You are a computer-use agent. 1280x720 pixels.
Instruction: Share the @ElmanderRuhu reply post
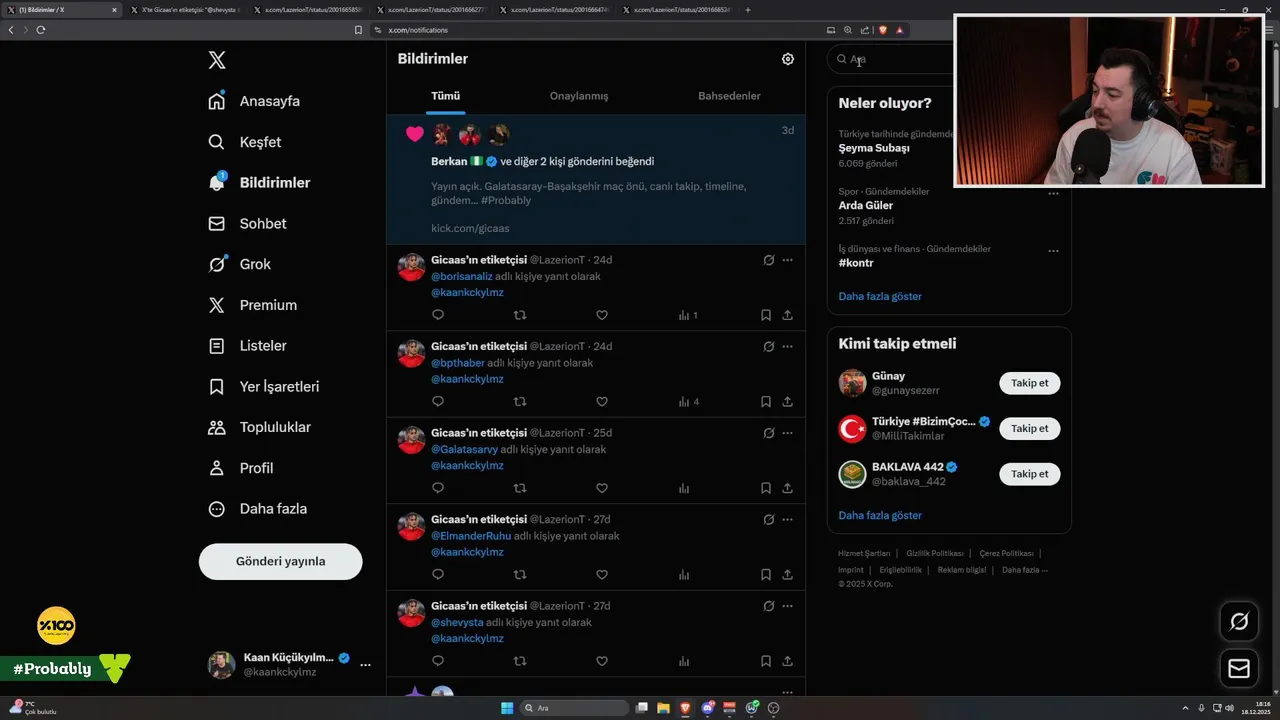pyautogui.click(x=788, y=575)
